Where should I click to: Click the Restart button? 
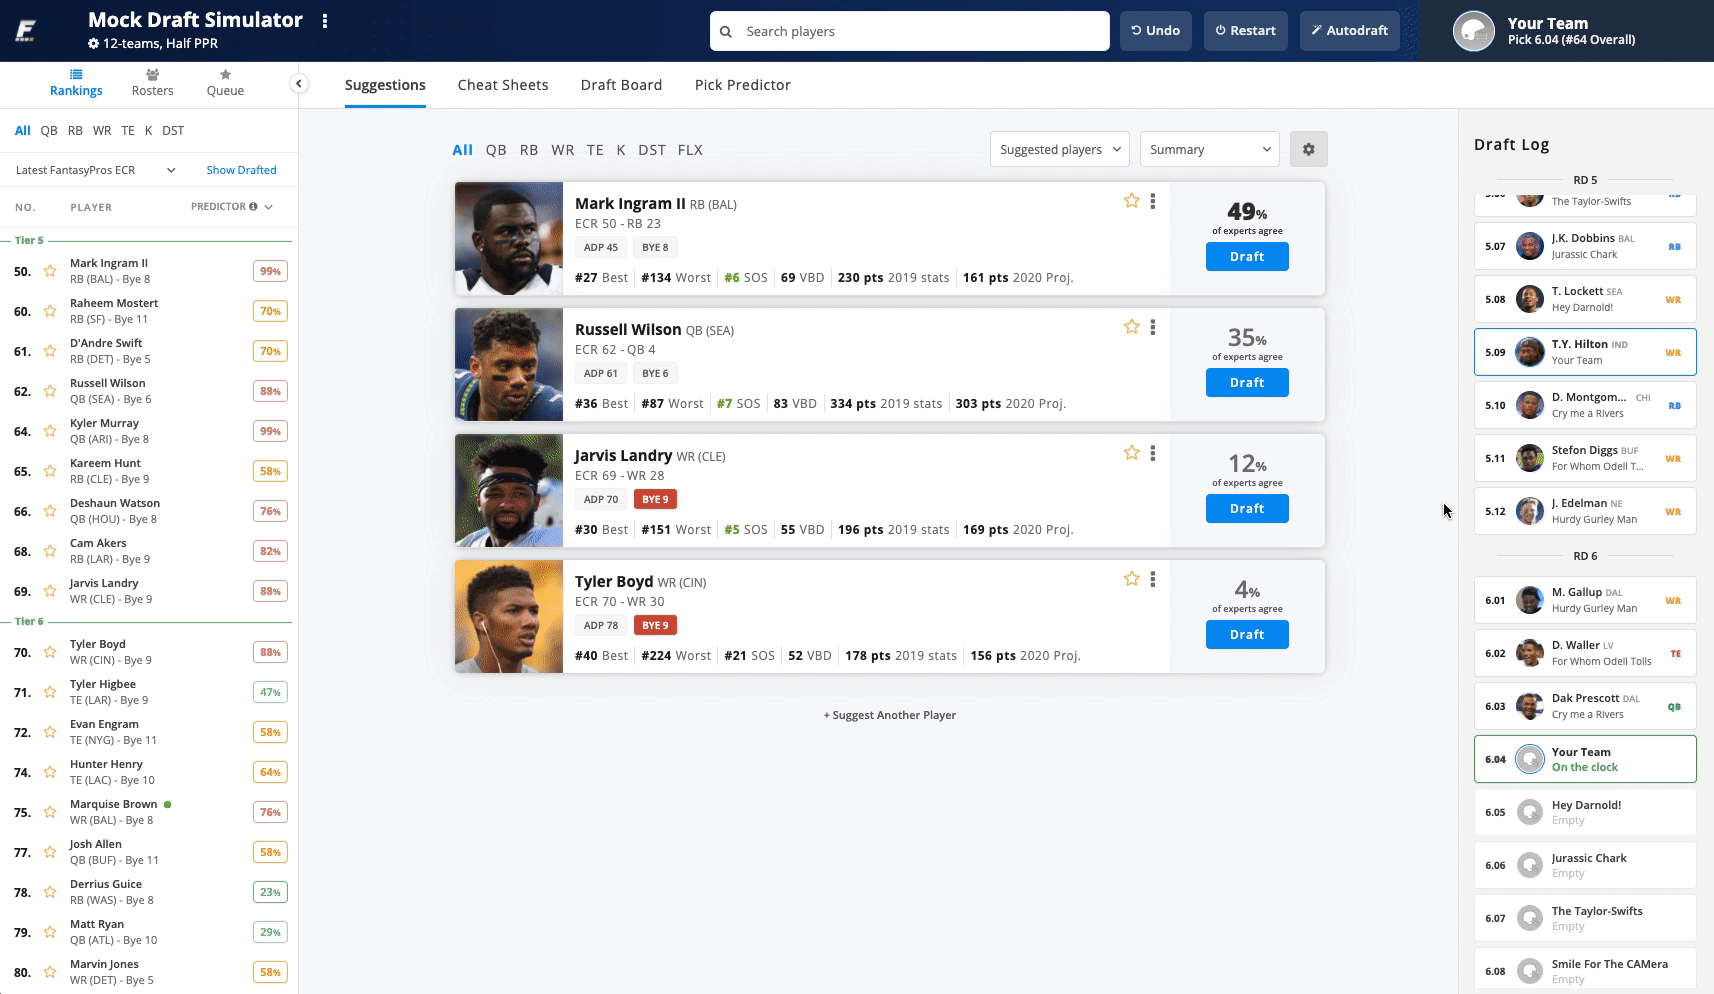click(x=1245, y=31)
